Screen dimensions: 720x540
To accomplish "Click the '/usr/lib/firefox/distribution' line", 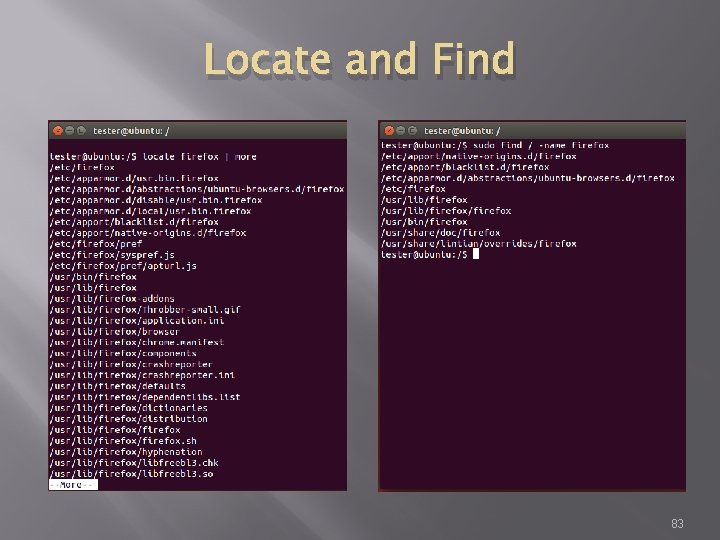I will [129, 419].
